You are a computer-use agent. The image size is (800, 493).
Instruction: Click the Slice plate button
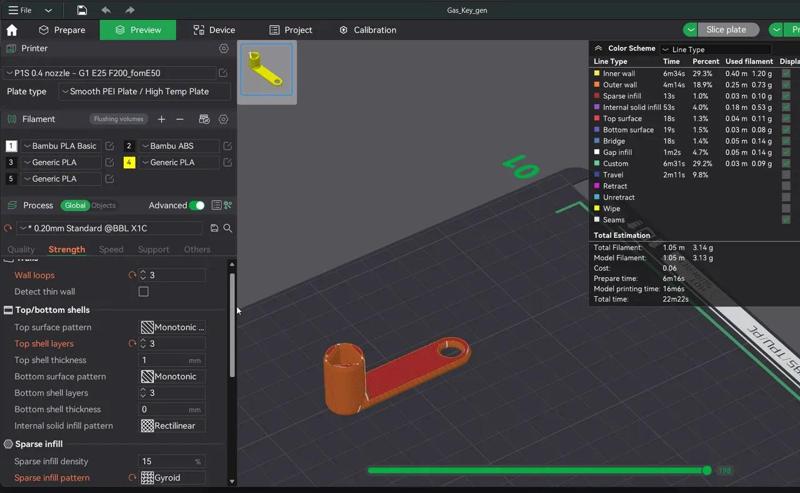[727, 30]
